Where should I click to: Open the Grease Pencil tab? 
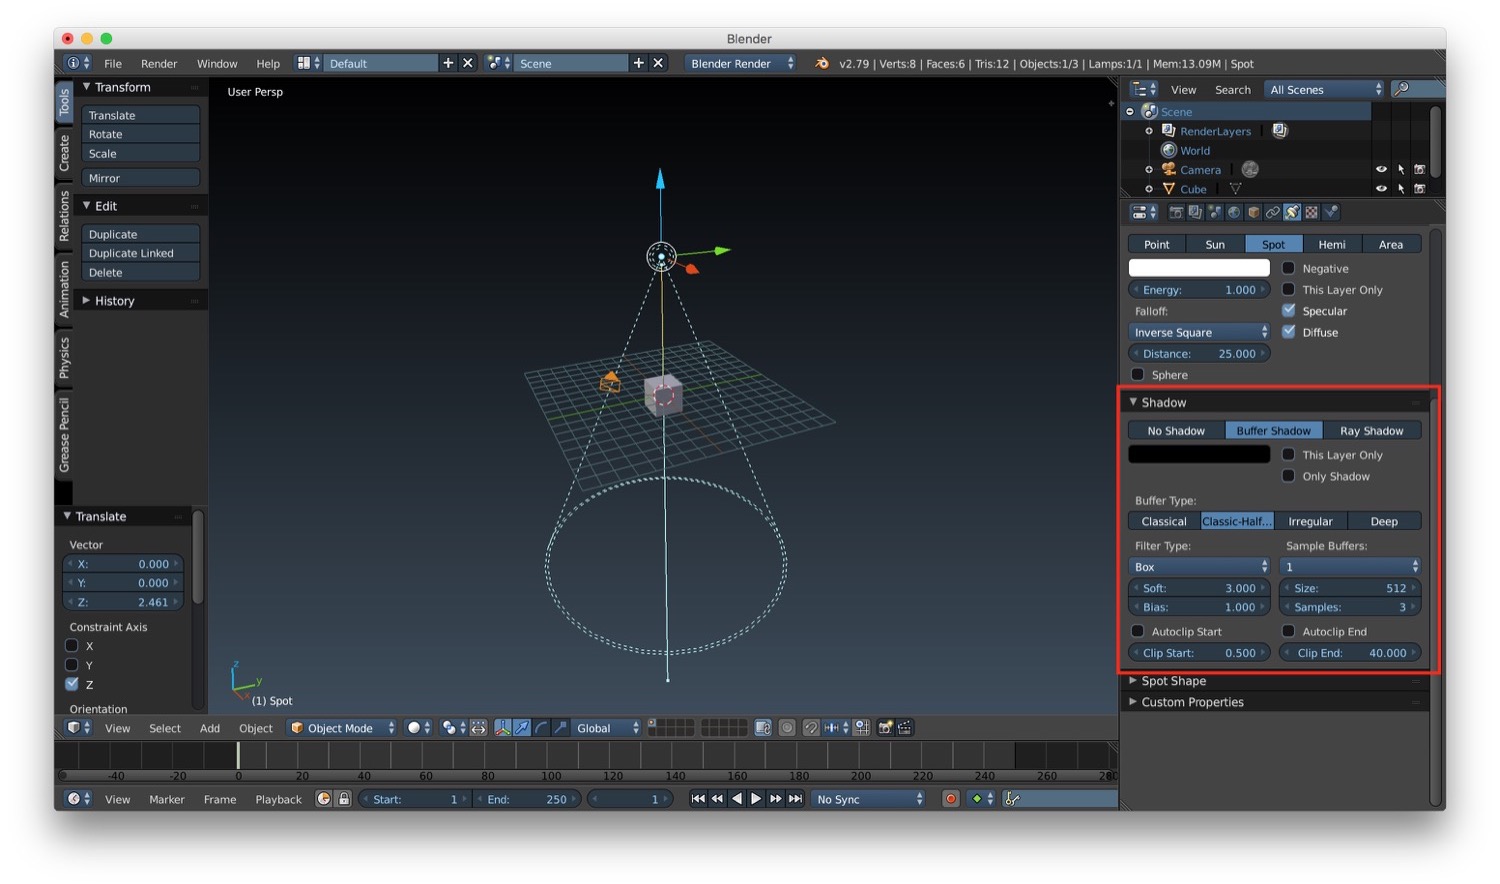point(64,435)
